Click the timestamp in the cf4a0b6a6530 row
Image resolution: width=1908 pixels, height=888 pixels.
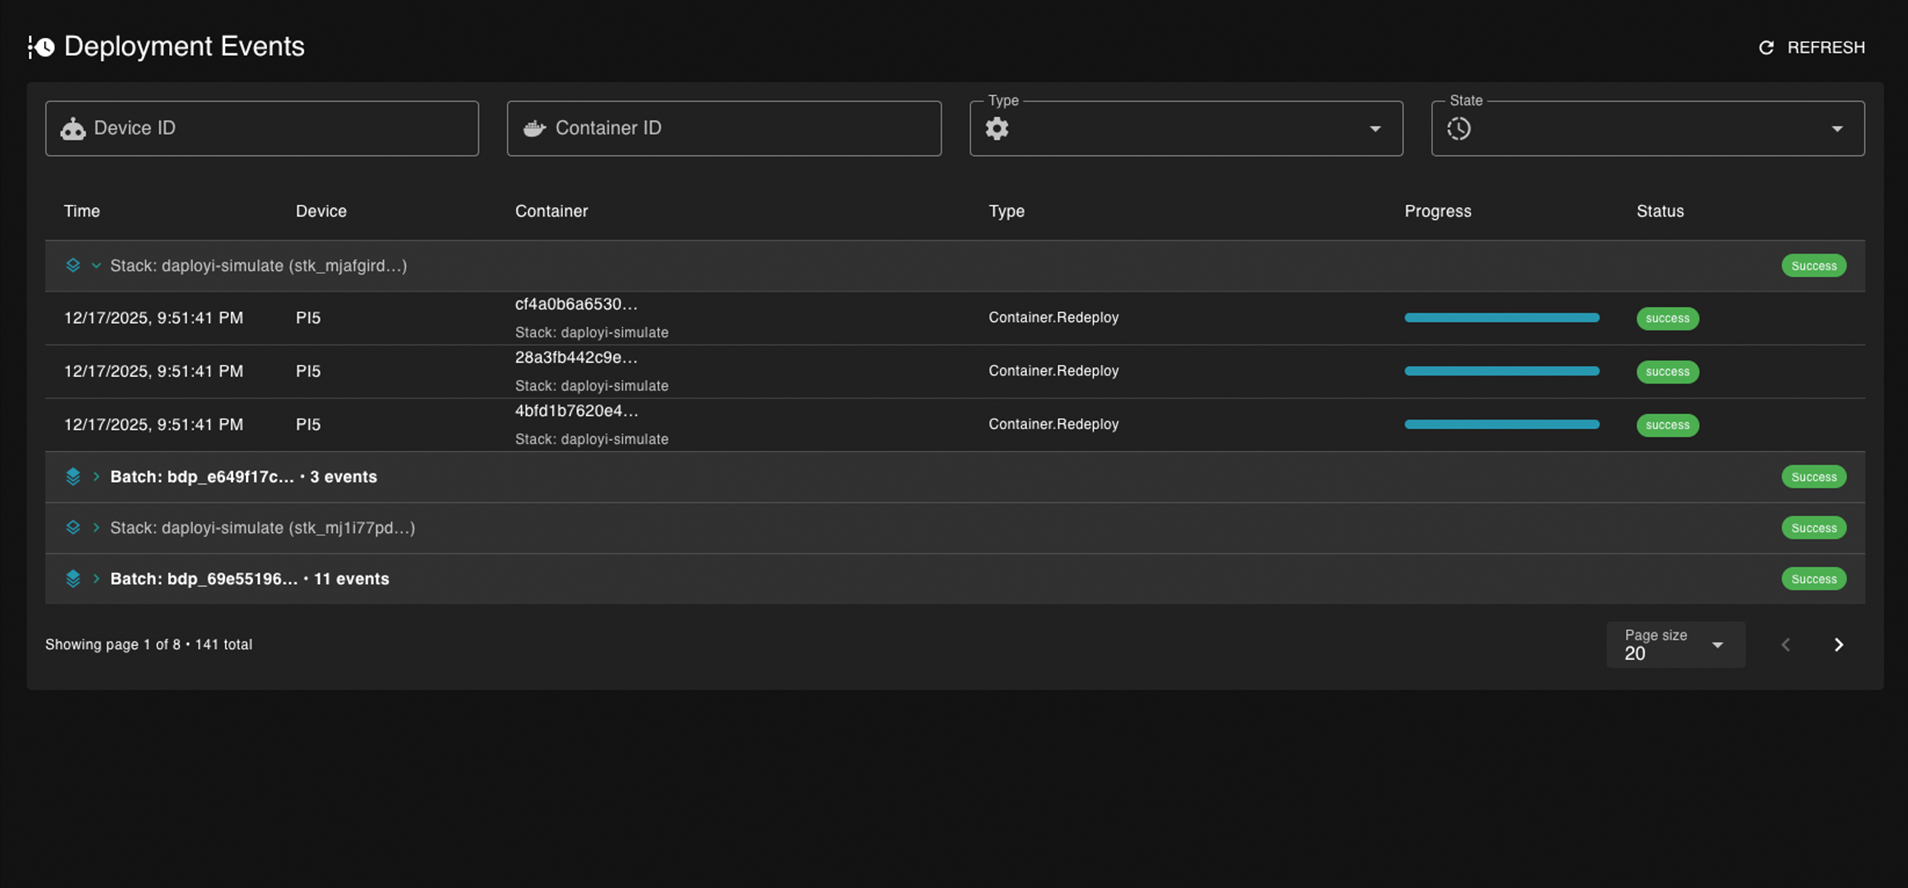pos(153,318)
